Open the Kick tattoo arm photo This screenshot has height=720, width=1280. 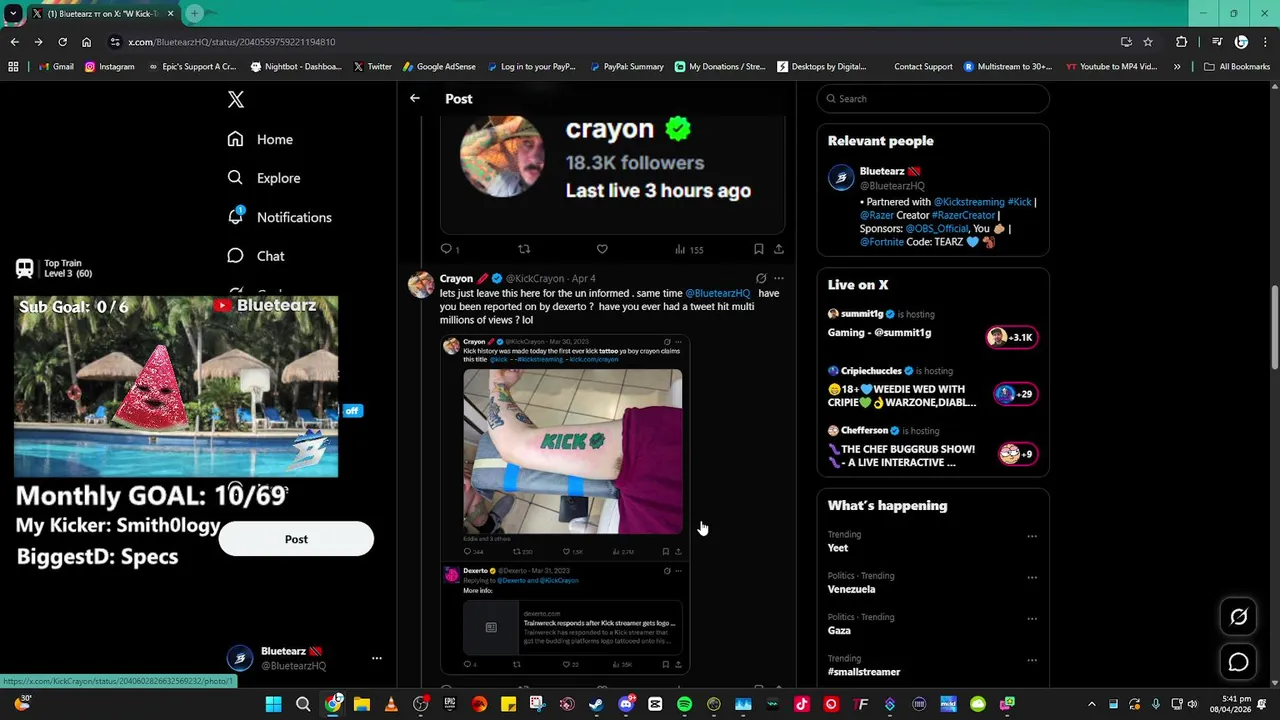coord(573,452)
